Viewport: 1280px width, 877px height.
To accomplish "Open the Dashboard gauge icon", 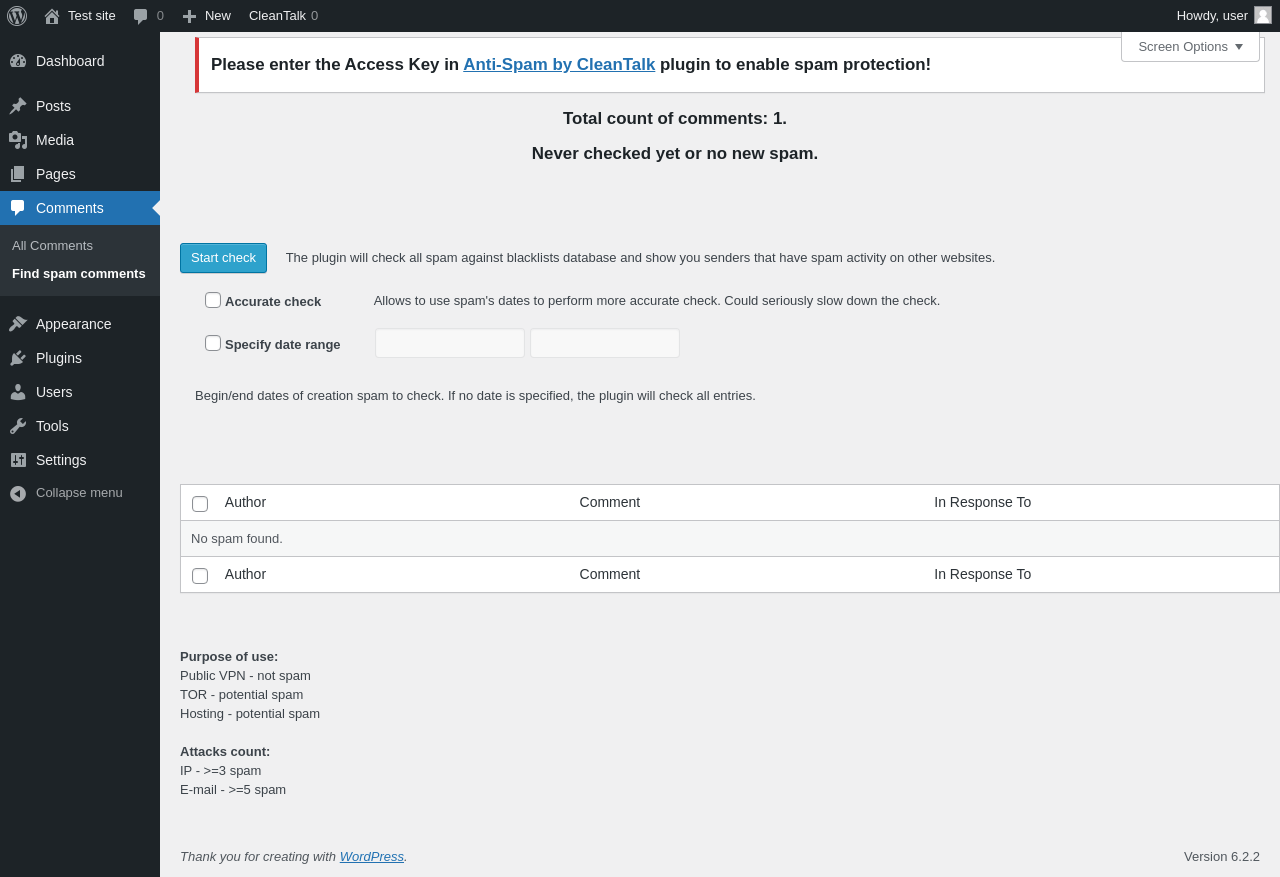I will coord(18,61).
